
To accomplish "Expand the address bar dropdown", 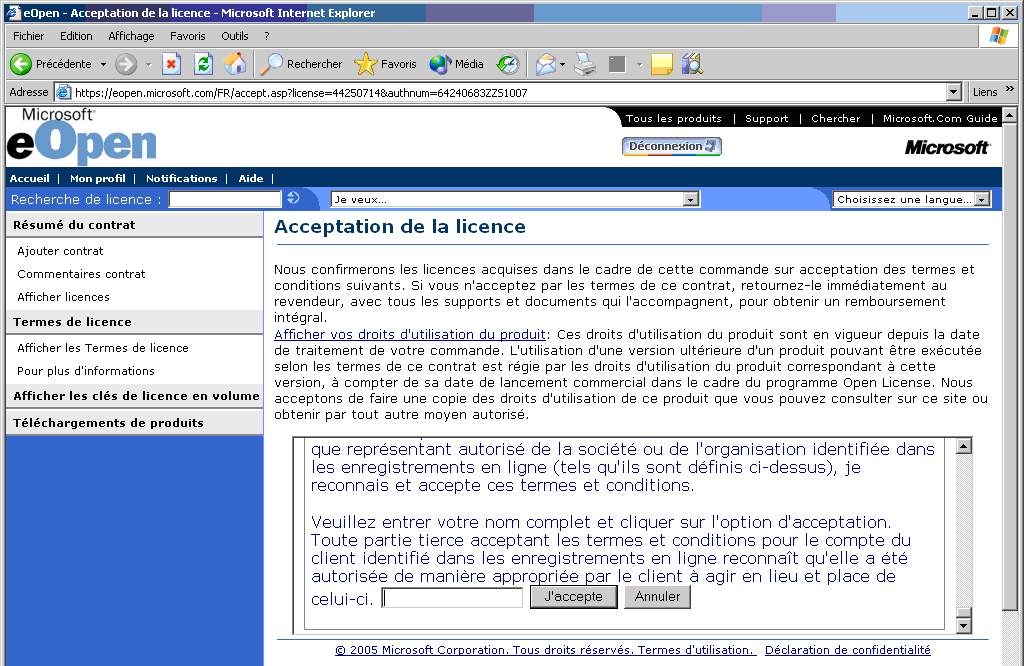I will click(x=953, y=92).
